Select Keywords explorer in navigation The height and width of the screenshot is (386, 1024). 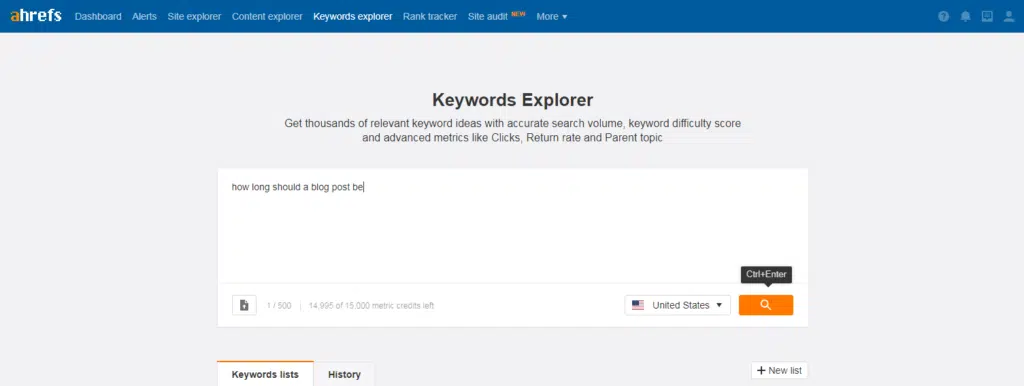click(353, 16)
